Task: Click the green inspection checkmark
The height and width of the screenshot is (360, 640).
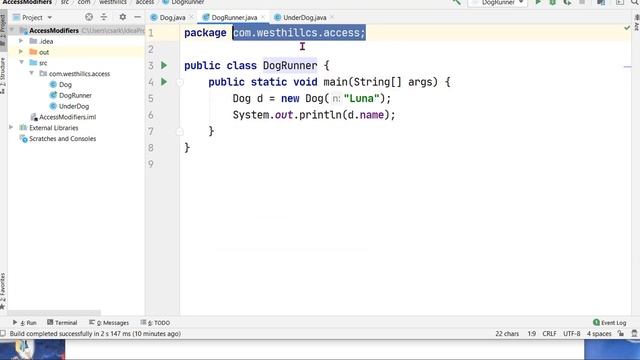Action: 627,28
